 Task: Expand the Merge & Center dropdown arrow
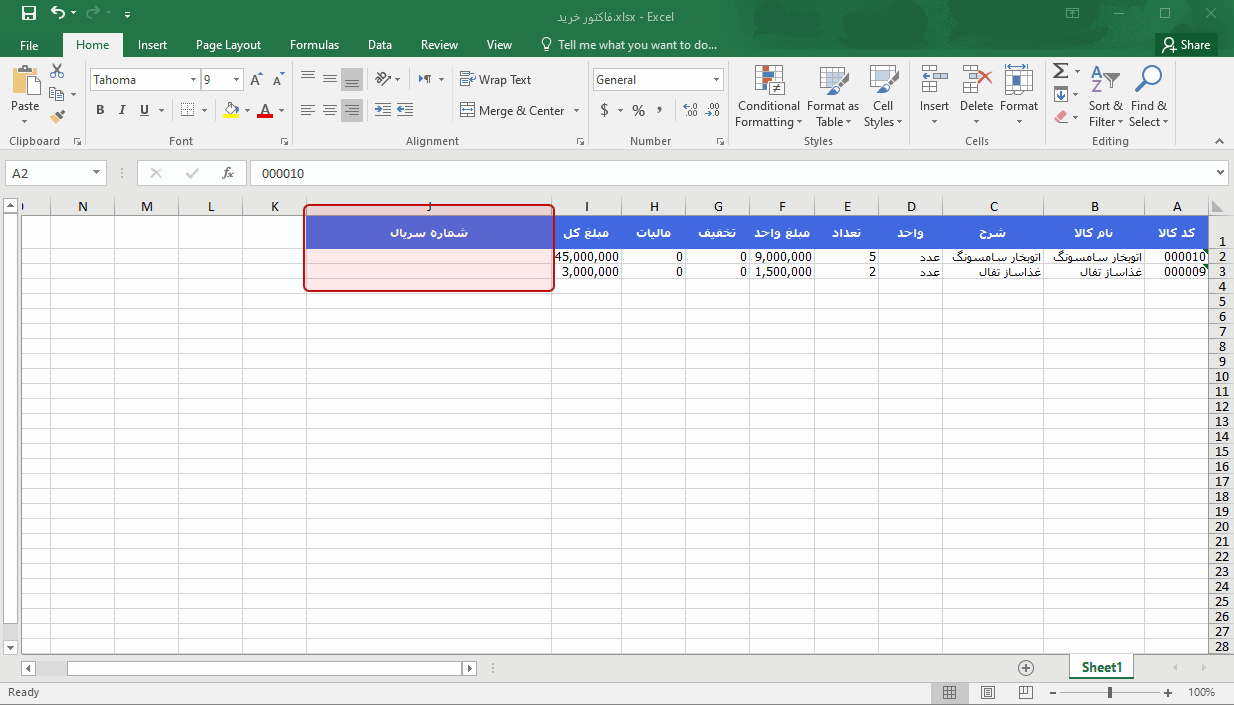575,111
